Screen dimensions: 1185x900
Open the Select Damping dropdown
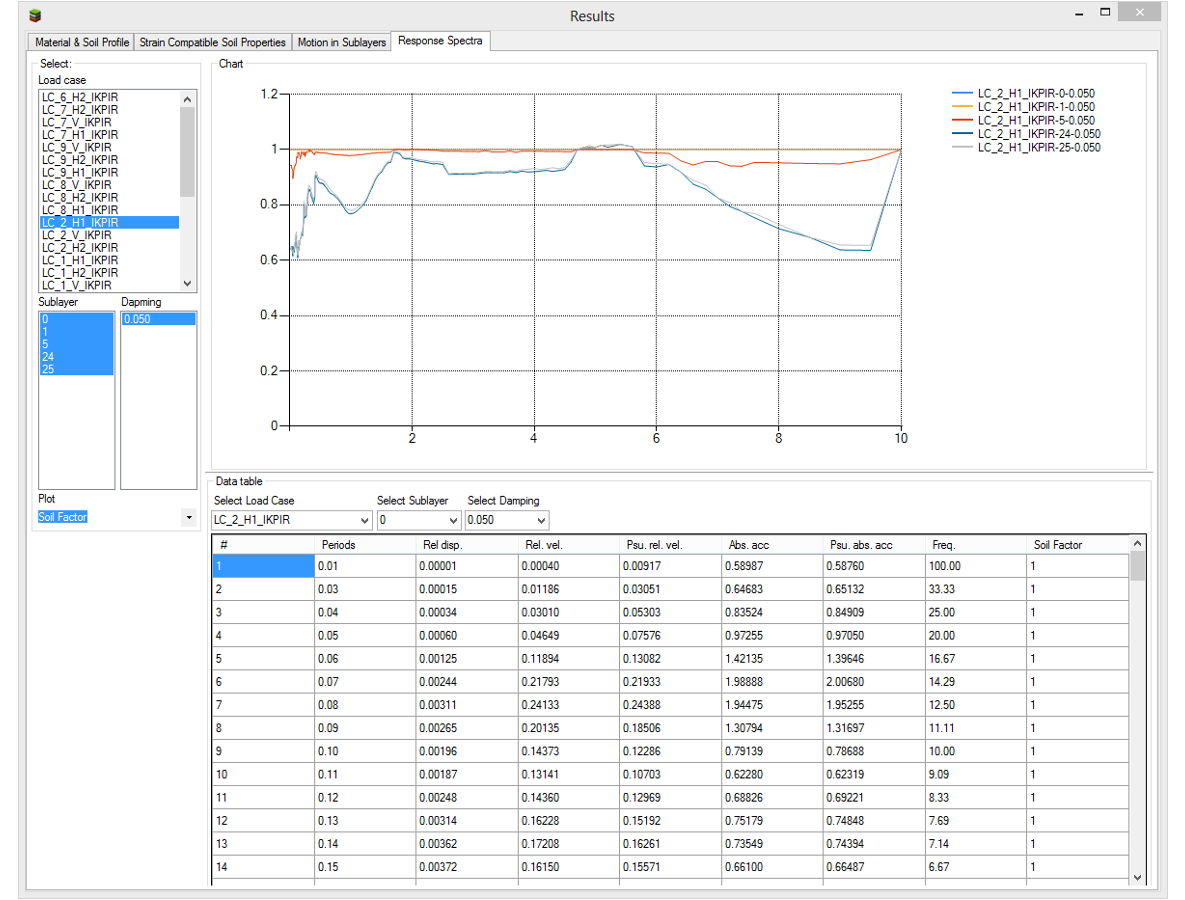tap(540, 521)
